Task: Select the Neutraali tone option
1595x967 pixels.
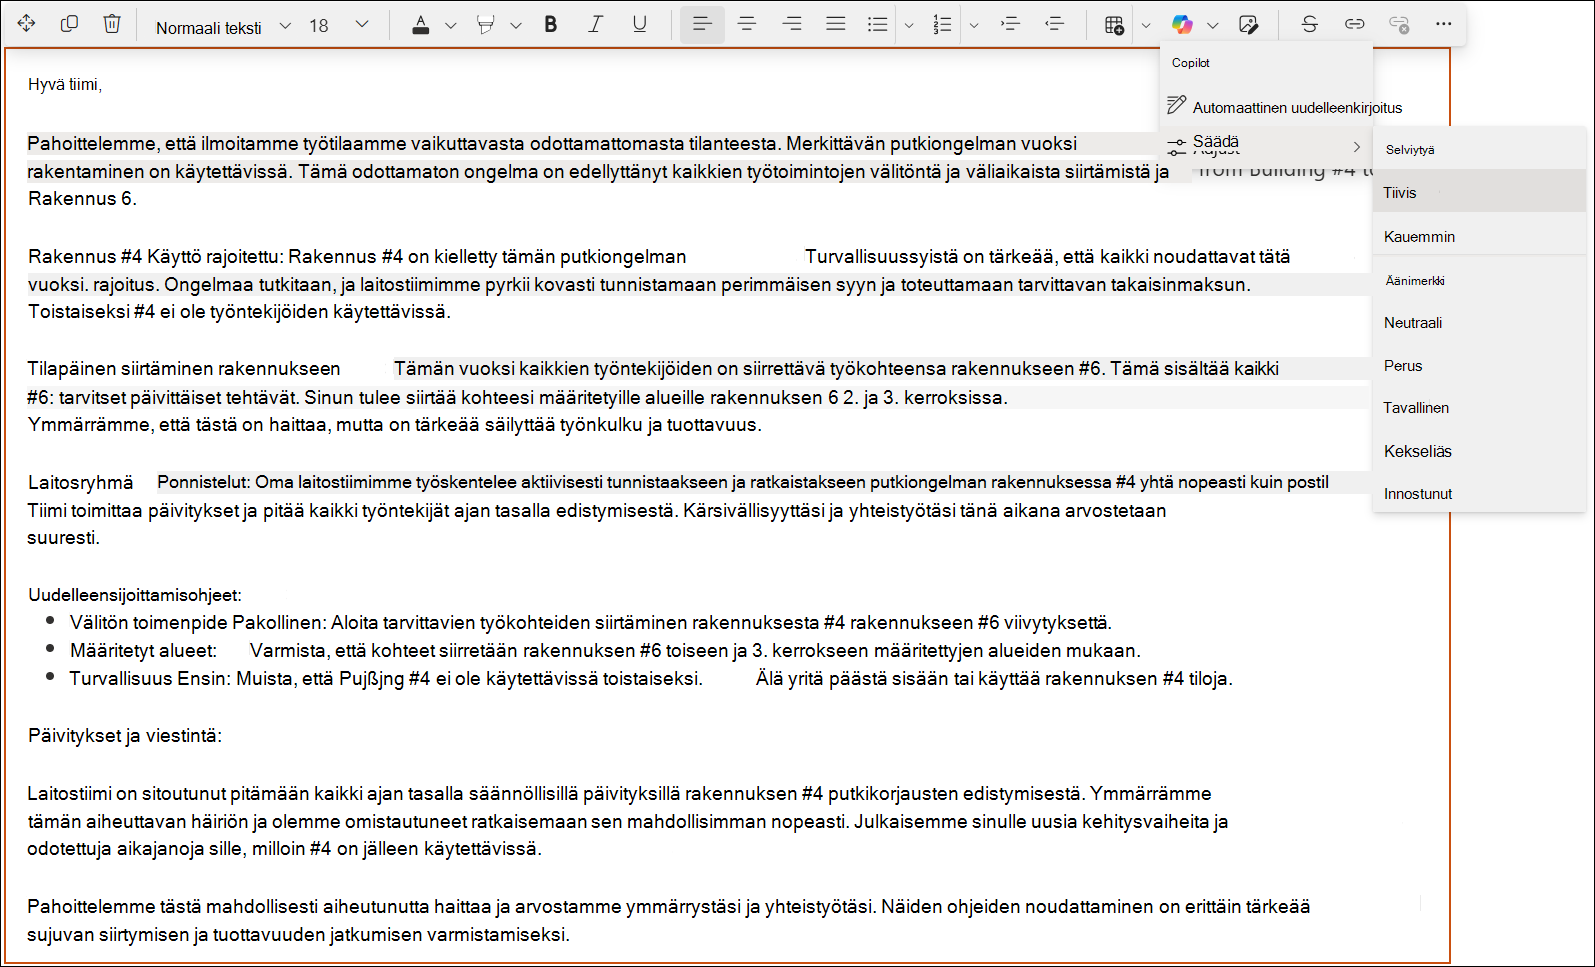Action: point(1479,323)
